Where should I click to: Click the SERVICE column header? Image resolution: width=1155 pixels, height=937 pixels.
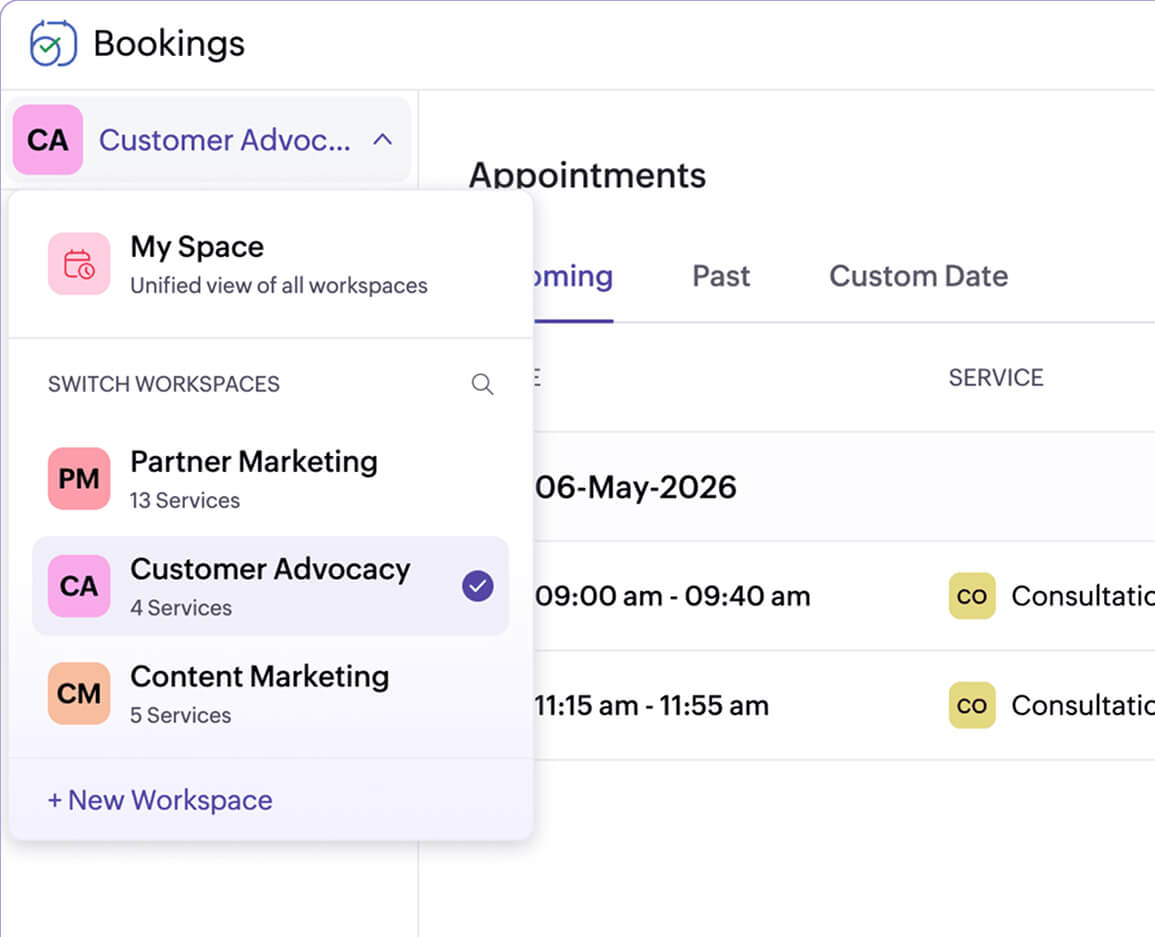pyautogui.click(x=996, y=378)
